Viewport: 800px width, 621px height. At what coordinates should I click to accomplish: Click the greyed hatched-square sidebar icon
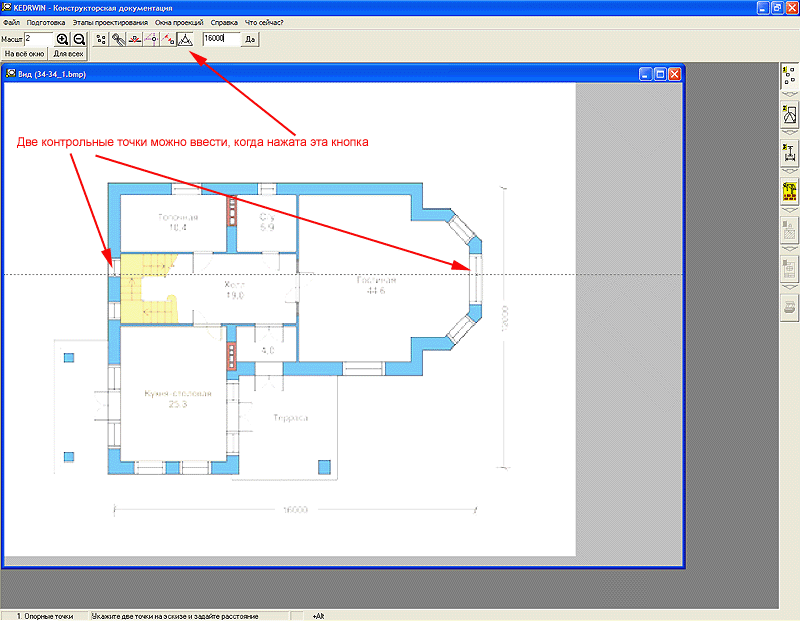(789, 231)
